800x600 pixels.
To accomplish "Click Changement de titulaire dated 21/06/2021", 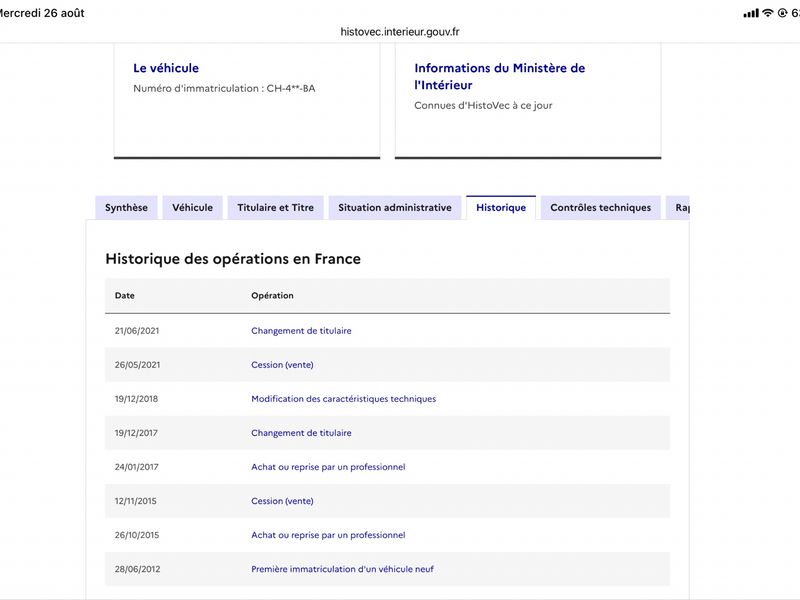I will tap(301, 331).
